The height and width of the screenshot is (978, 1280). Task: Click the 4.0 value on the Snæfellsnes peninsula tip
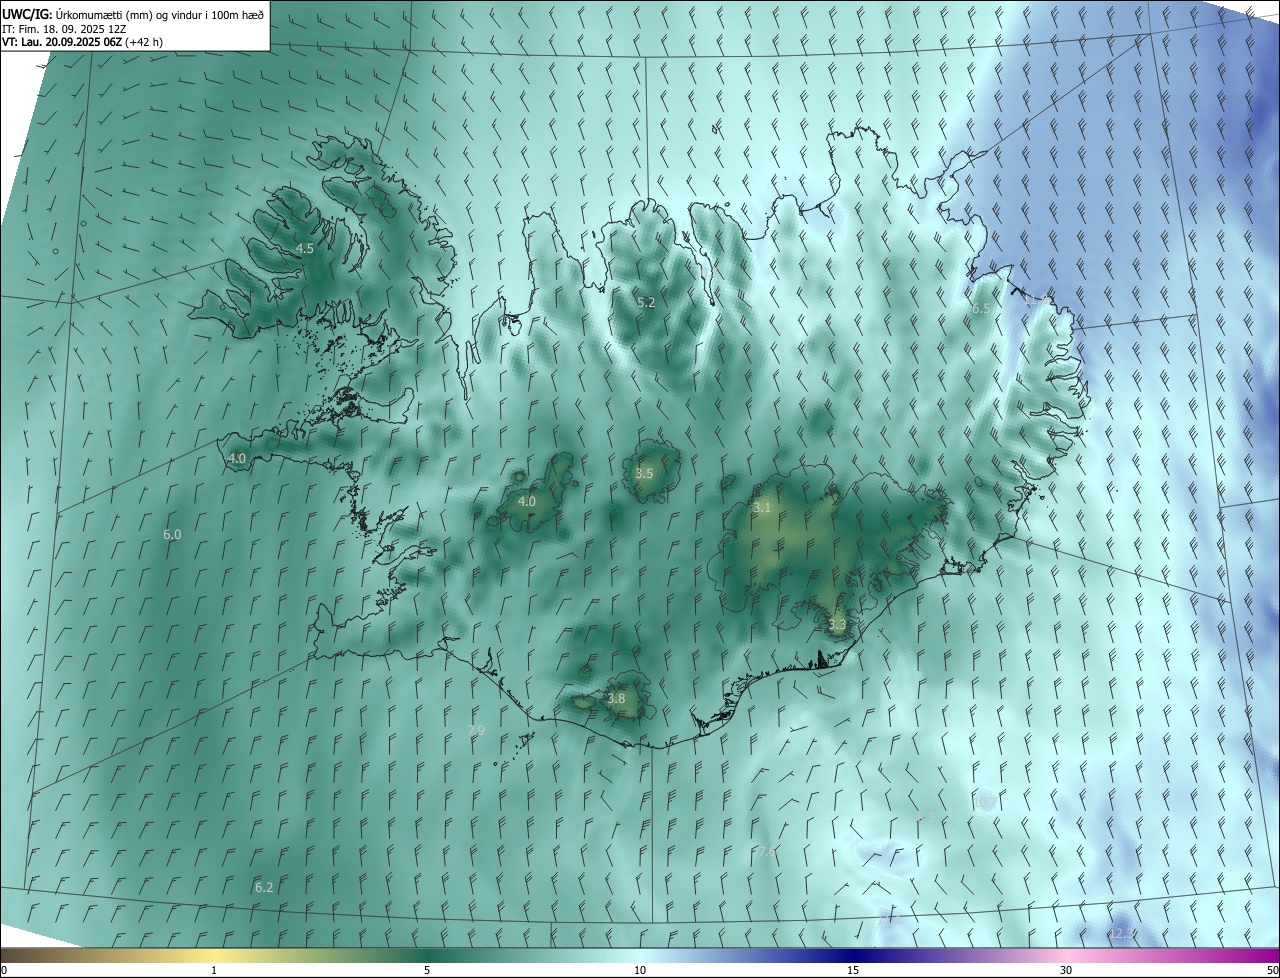pyautogui.click(x=237, y=458)
